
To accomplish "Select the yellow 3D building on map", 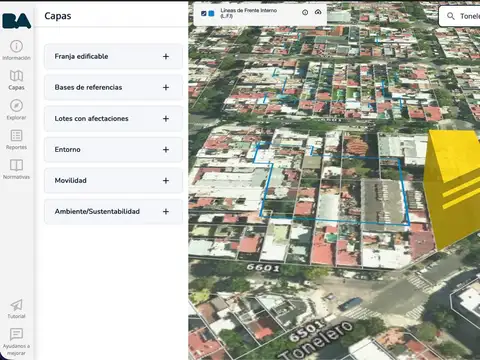I will point(453,187).
